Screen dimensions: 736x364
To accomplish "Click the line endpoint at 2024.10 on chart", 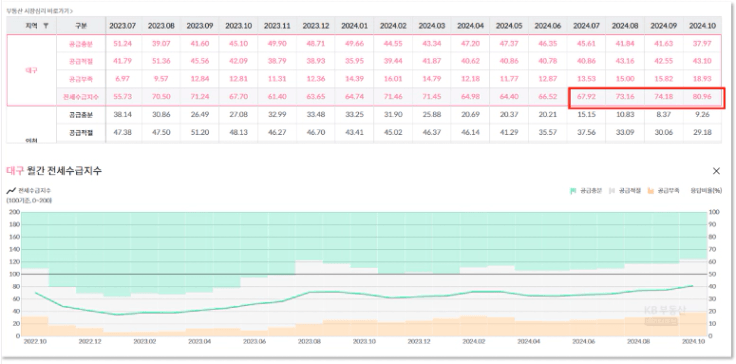I will (x=692, y=286).
